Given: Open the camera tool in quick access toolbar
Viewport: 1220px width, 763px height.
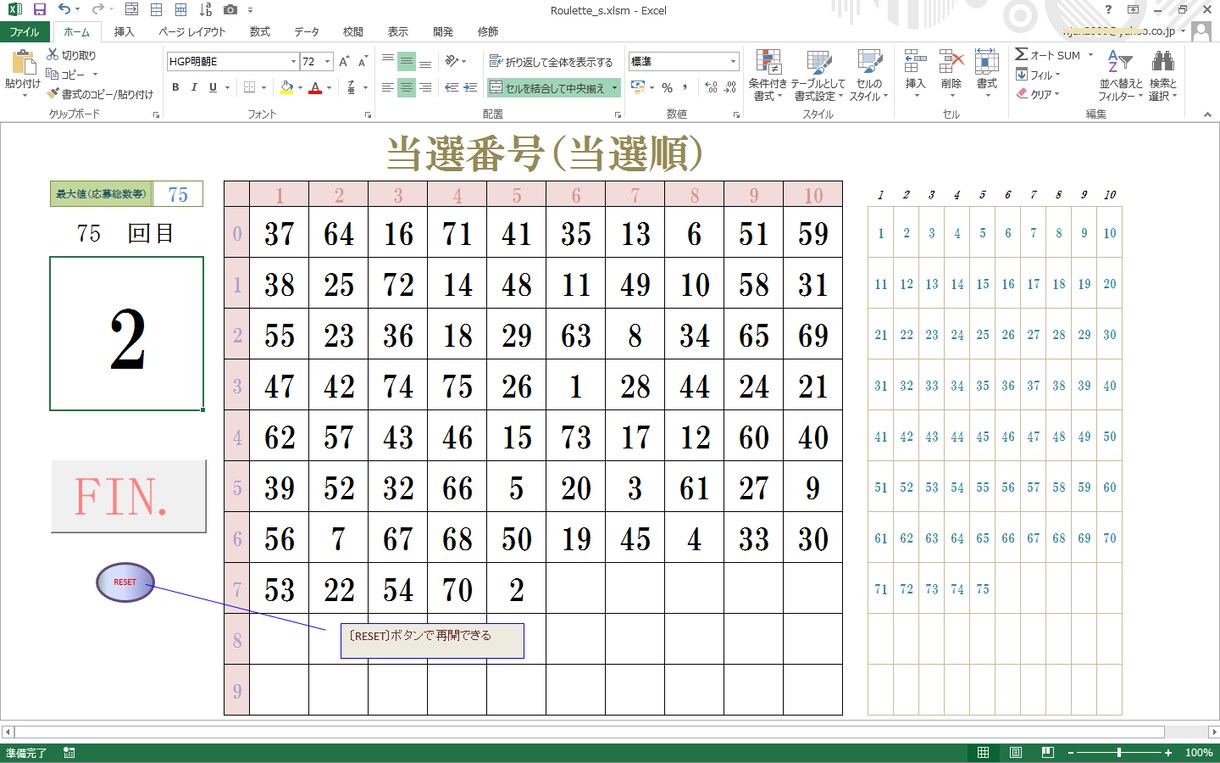Looking at the screenshot, I should pos(230,9).
